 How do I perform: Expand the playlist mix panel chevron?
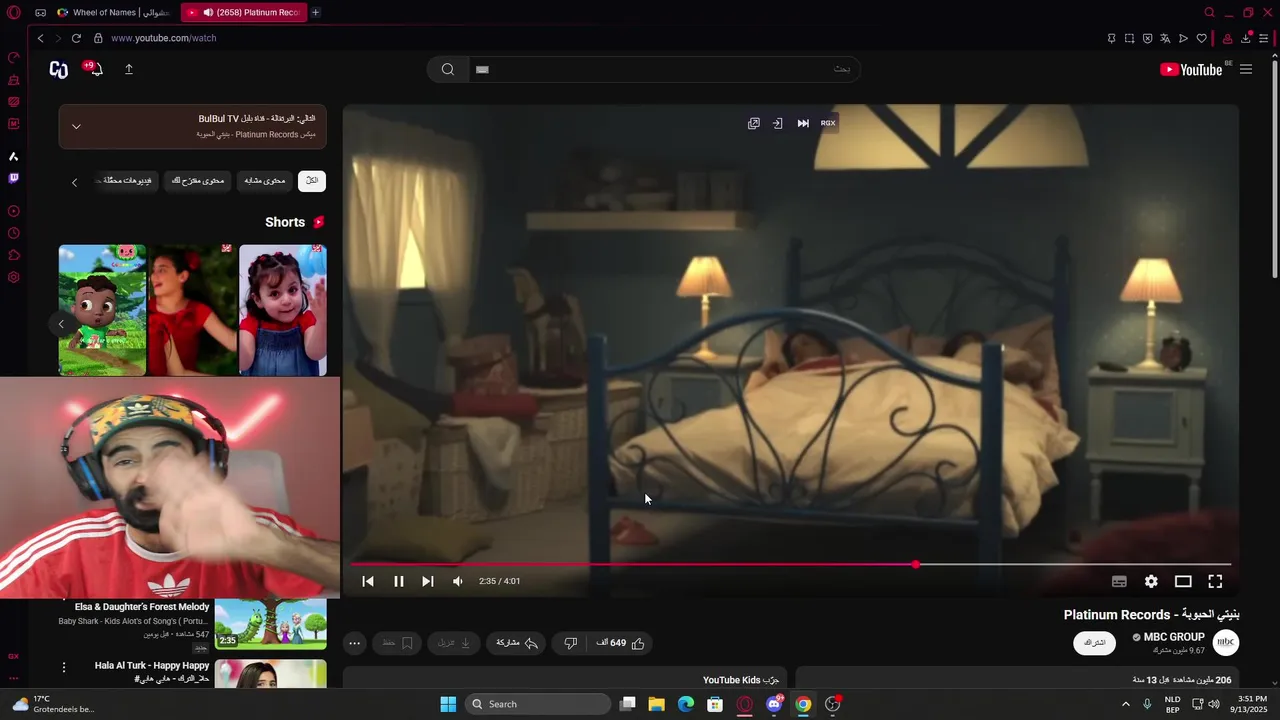tap(76, 126)
